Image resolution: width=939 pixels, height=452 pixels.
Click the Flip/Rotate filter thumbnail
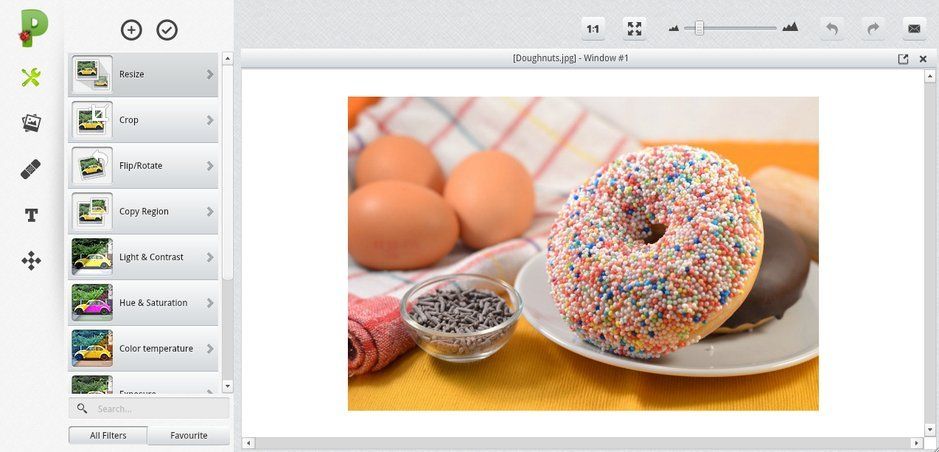pyautogui.click(x=92, y=166)
